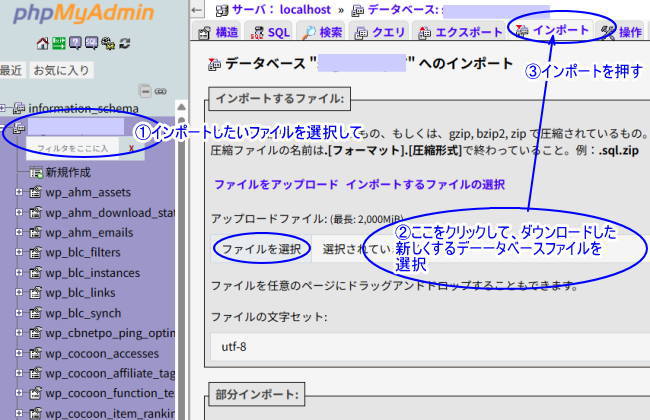Click the 新規作成 new table icon
Viewport: 650px width, 420px height.
(x=36, y=172)
